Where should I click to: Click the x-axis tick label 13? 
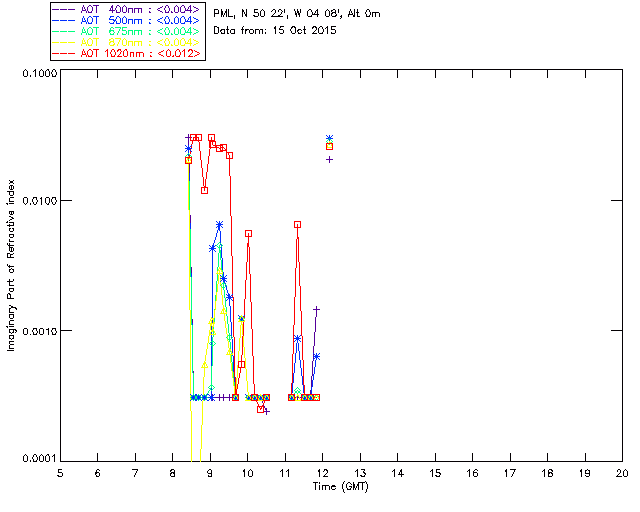(360, 473)
